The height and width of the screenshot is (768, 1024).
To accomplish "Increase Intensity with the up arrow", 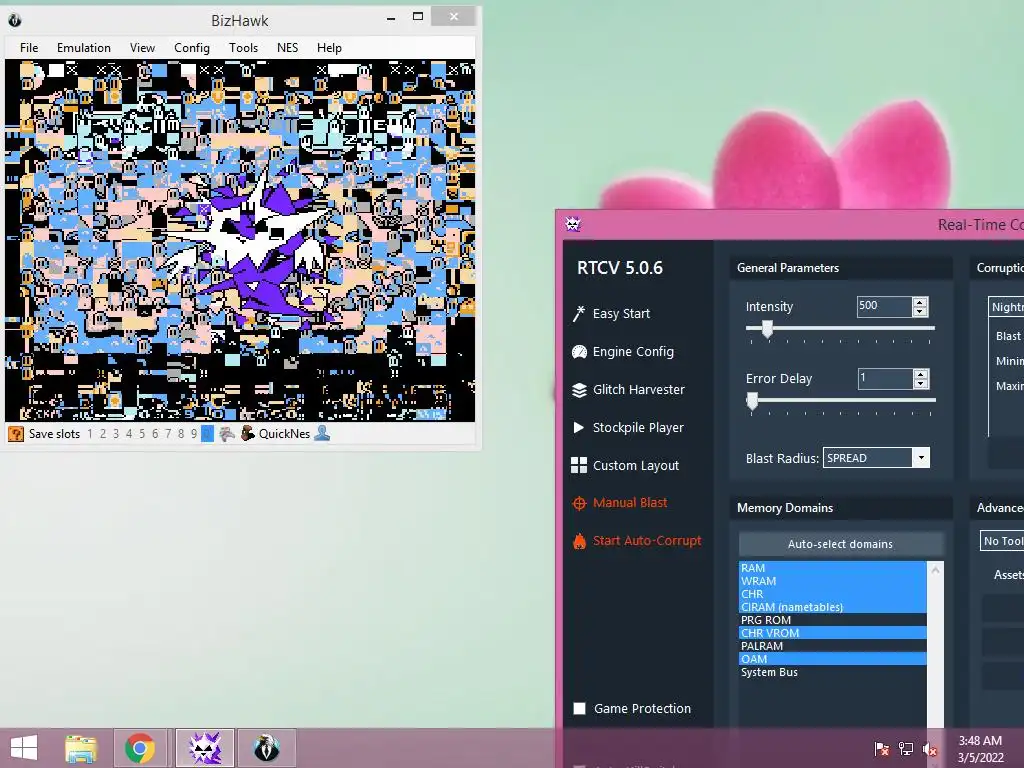I will [920, 302].
